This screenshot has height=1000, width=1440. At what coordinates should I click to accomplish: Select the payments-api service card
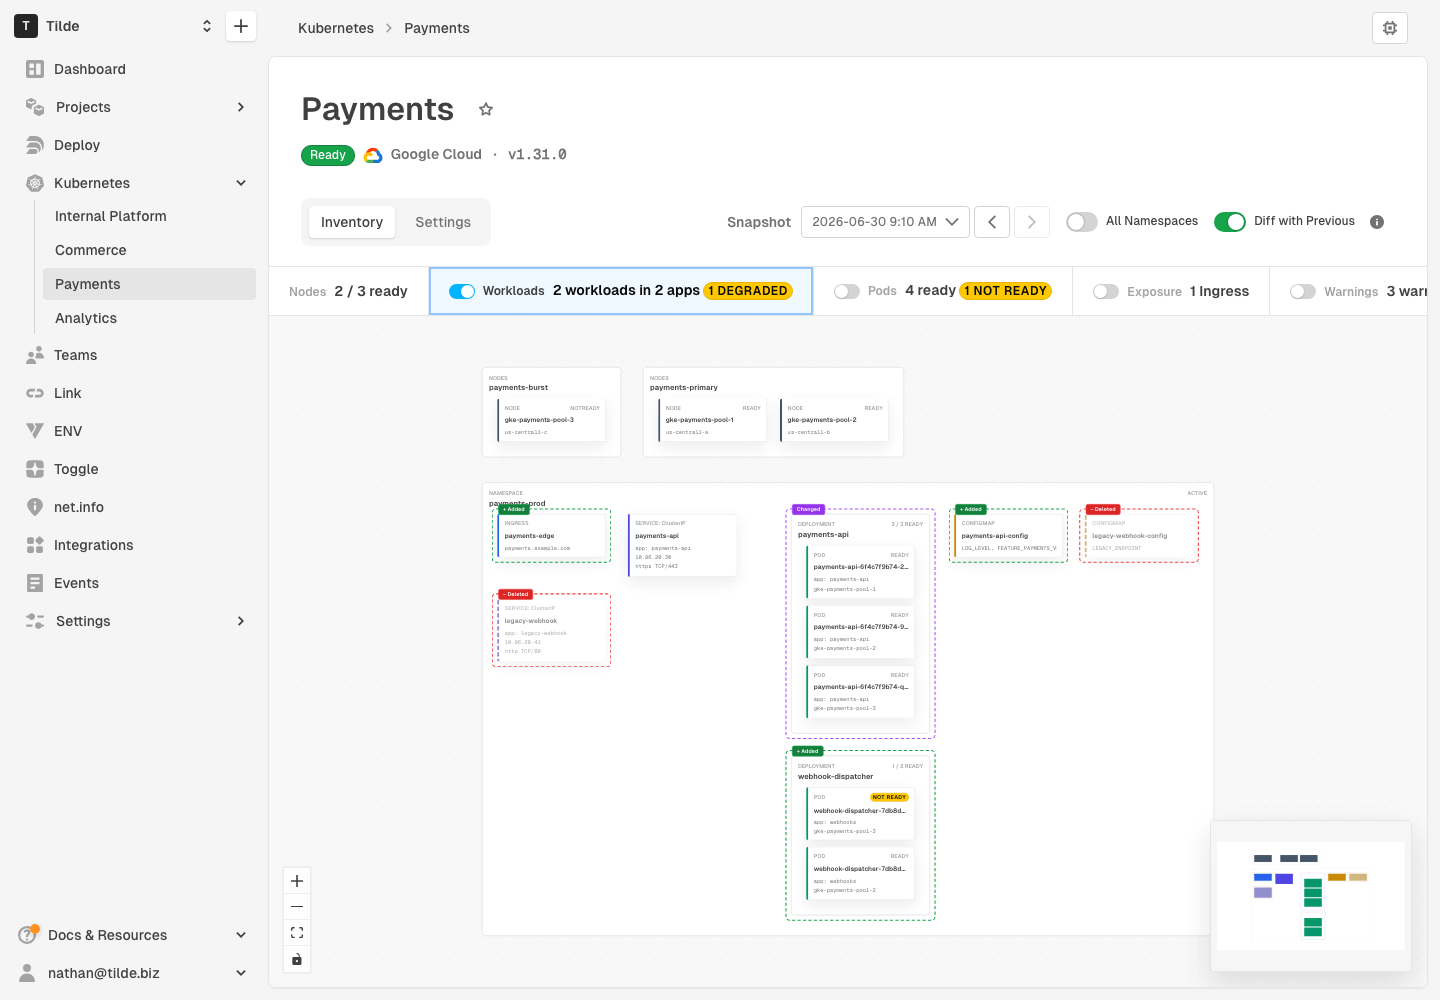coord(683,545)
